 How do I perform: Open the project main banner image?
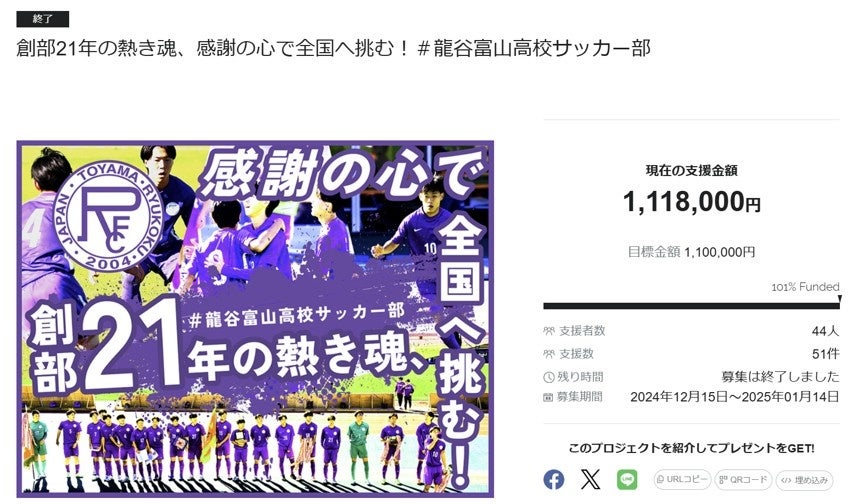(x=255, y=319)
